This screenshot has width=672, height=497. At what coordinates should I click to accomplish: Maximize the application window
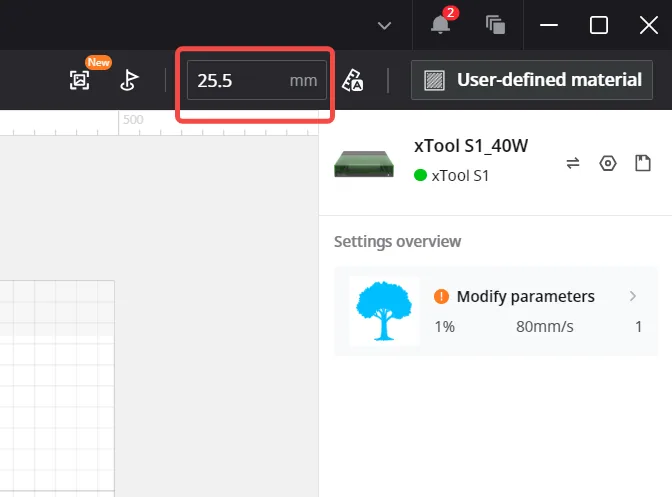pyautogui.click(x=598, y=25)
